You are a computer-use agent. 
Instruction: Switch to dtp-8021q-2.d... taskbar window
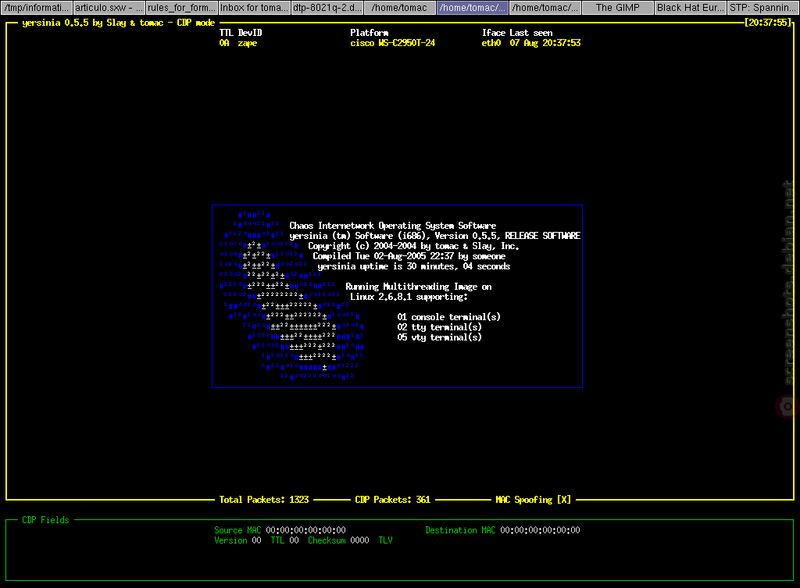coord(327,8)
